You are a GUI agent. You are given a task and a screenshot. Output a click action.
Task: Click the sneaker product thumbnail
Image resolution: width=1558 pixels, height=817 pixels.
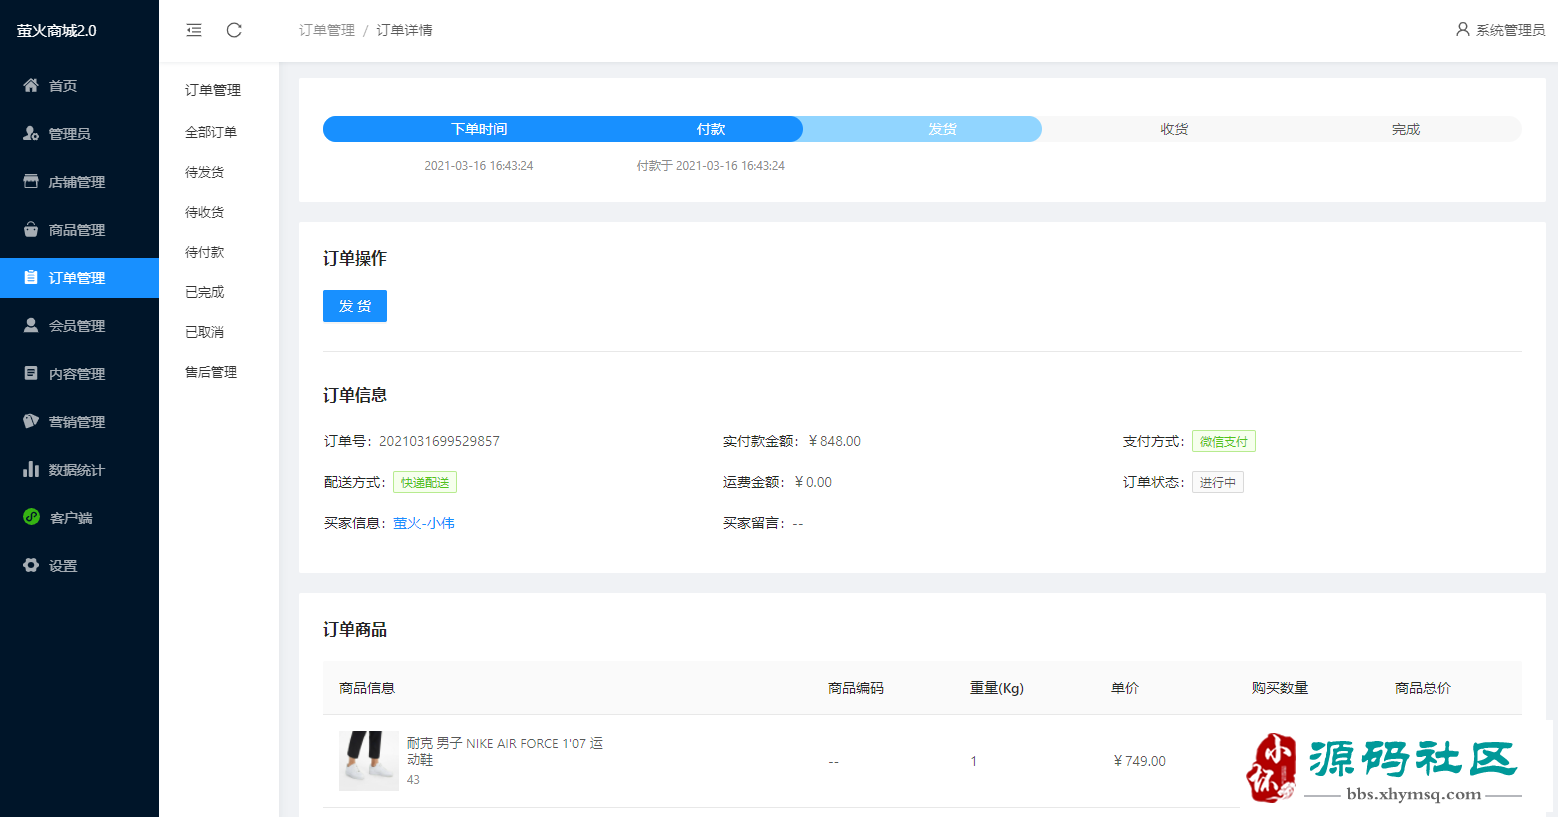[x=369, y=761]
